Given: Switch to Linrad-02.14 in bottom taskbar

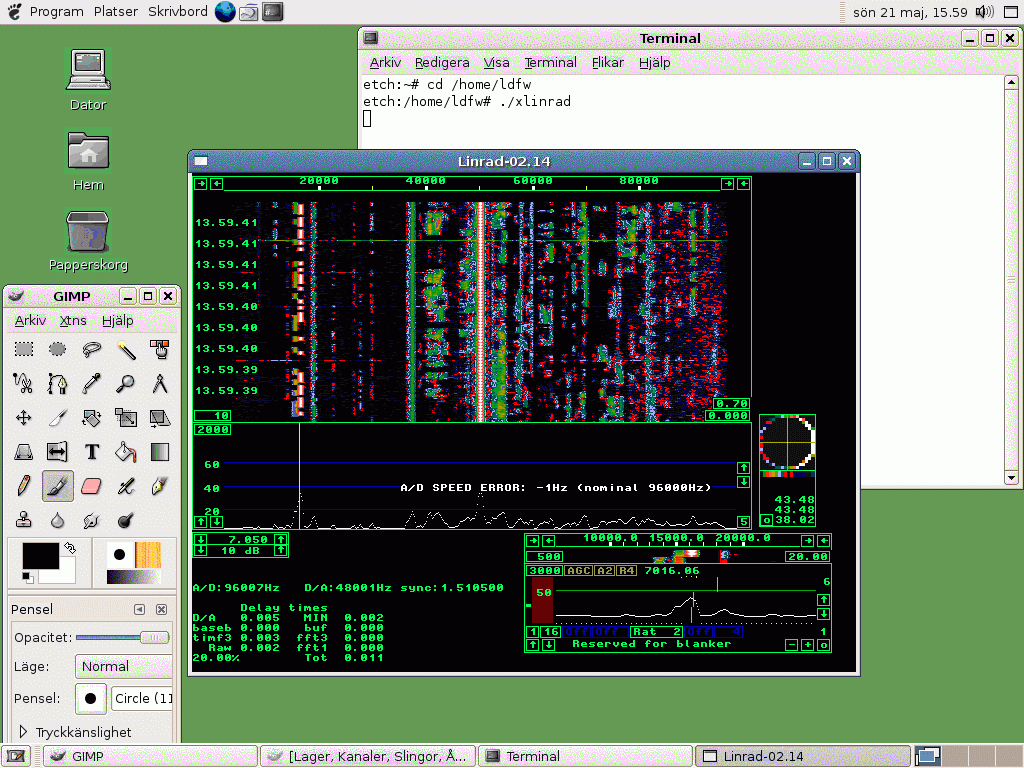Looking at the screenshot, I should pyautogui.click(x=803, y=756).
